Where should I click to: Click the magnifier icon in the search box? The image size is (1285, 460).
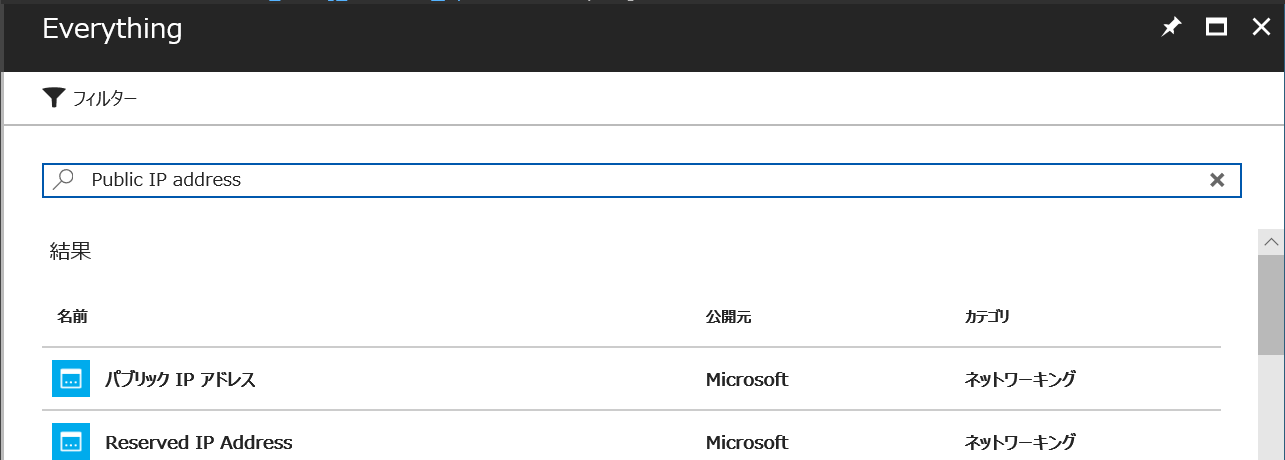pos(63,180)
